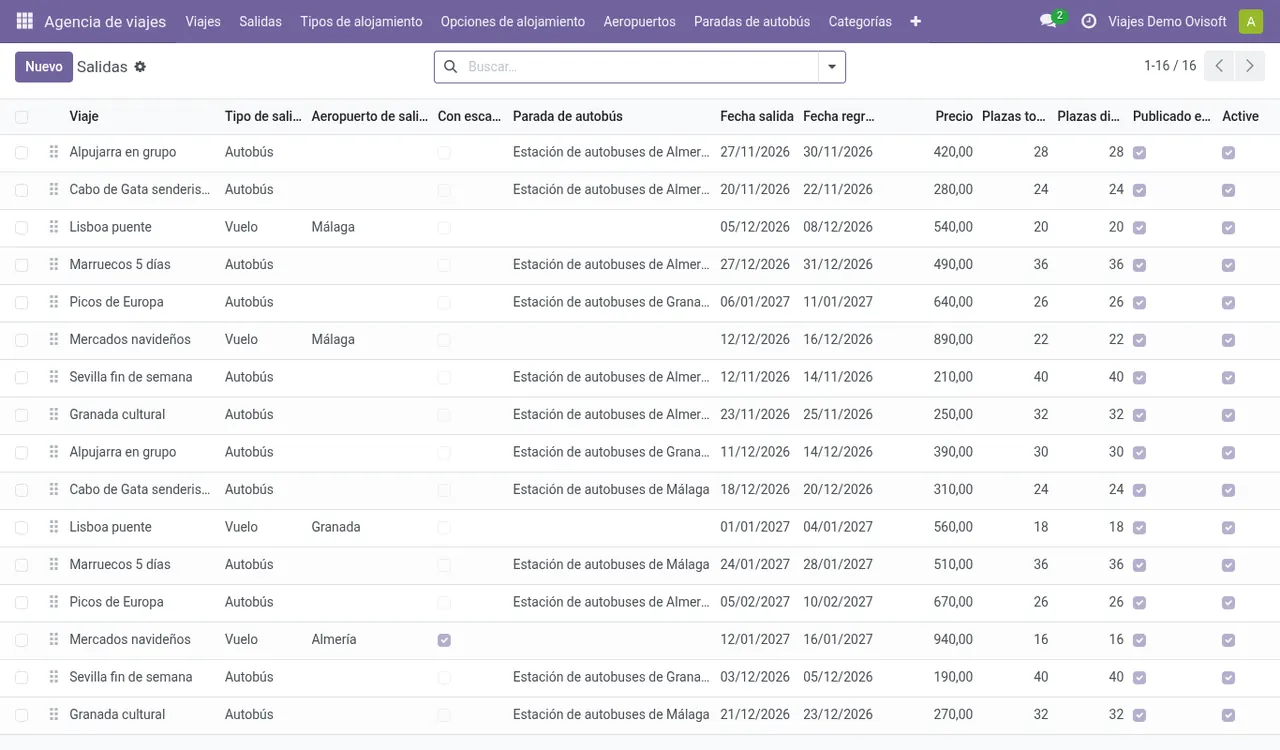Click price 890,00 cell

953,339
